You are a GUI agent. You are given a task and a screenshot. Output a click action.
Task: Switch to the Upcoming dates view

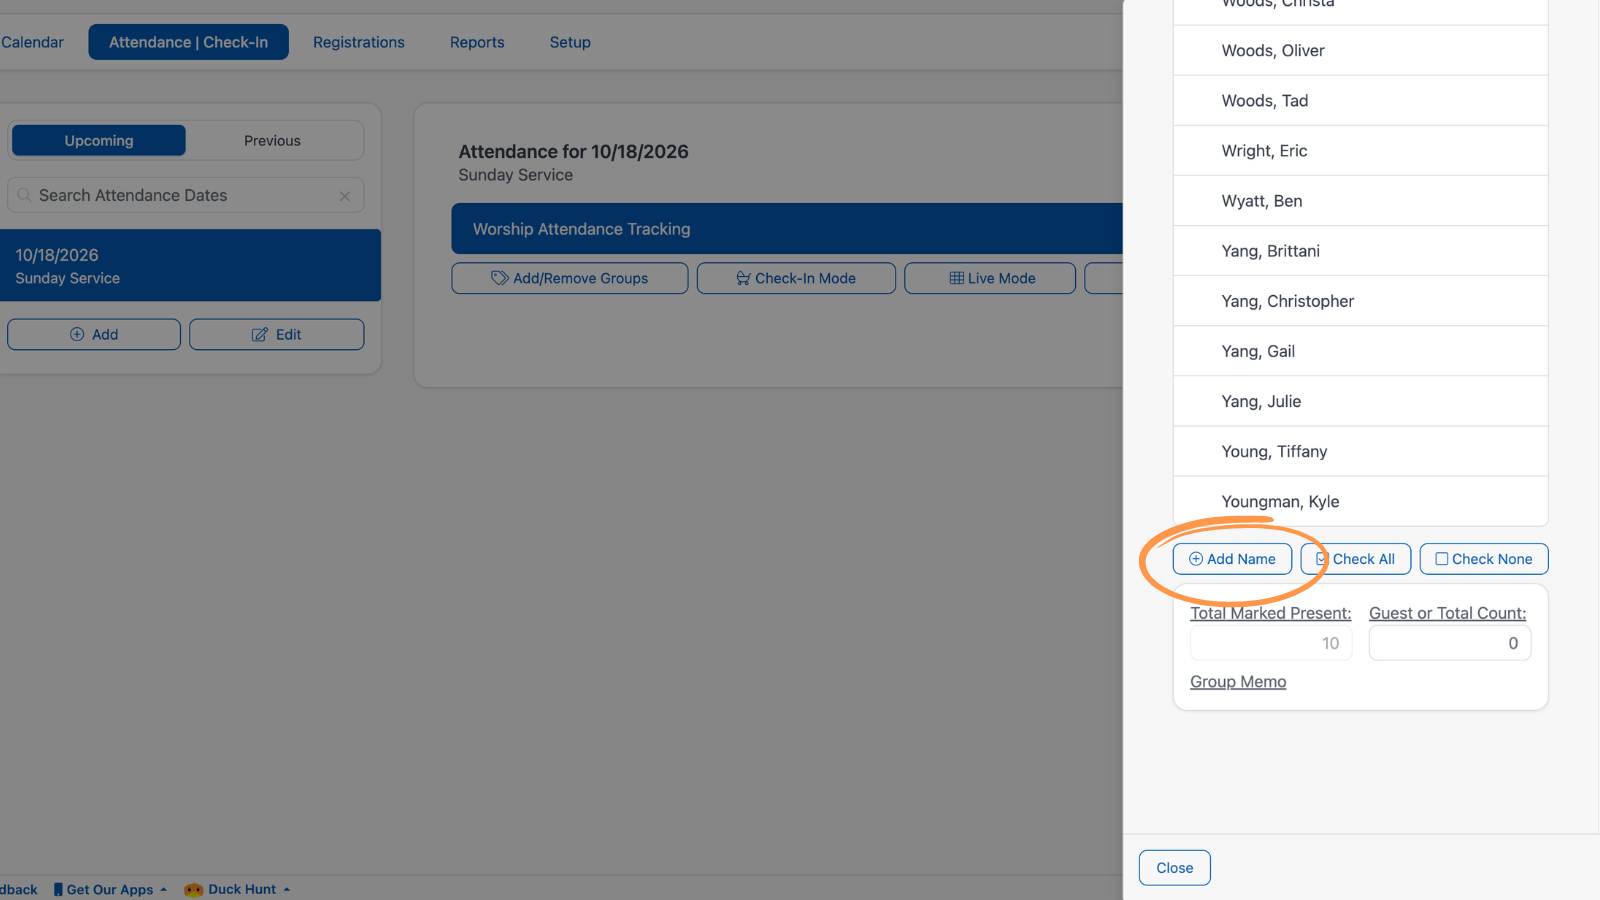pyautogui.click(x=99, y=140)
